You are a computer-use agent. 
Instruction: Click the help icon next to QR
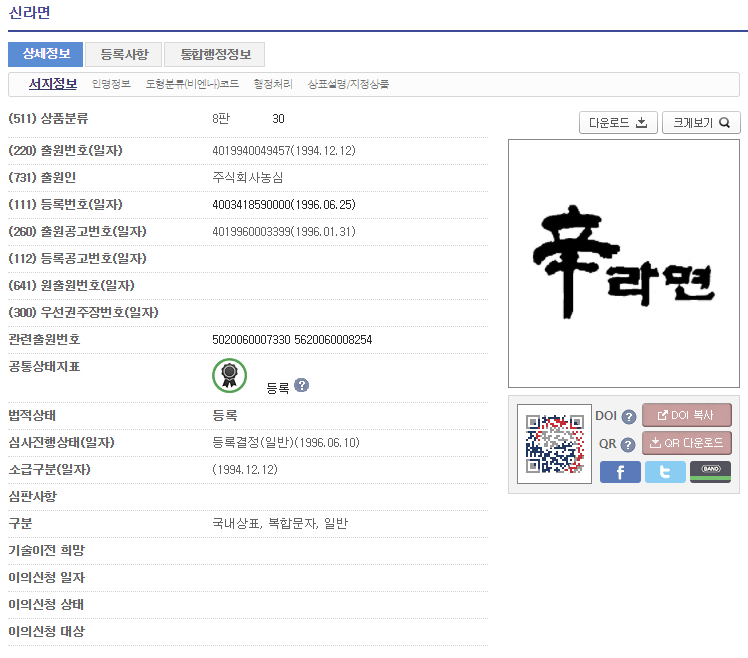point(629,445)
